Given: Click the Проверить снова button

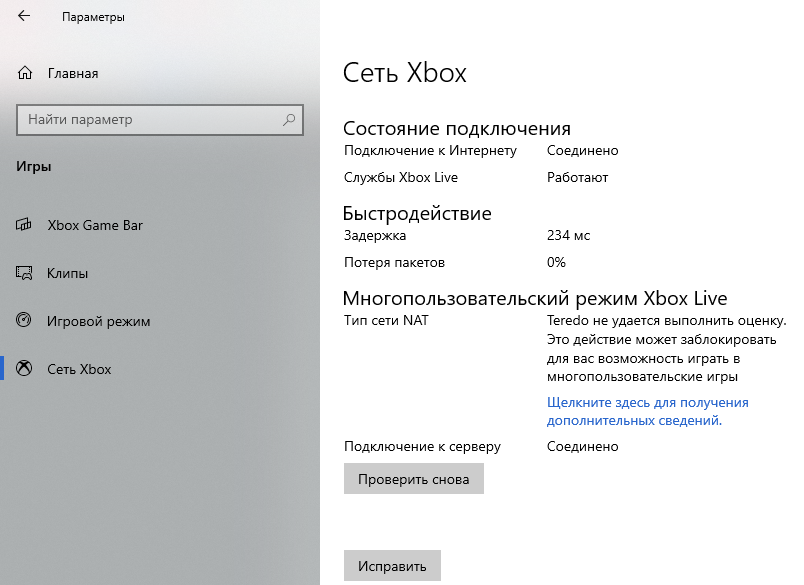Looking at the screenshot, I should pyautogui.click(x=414, y=479).
